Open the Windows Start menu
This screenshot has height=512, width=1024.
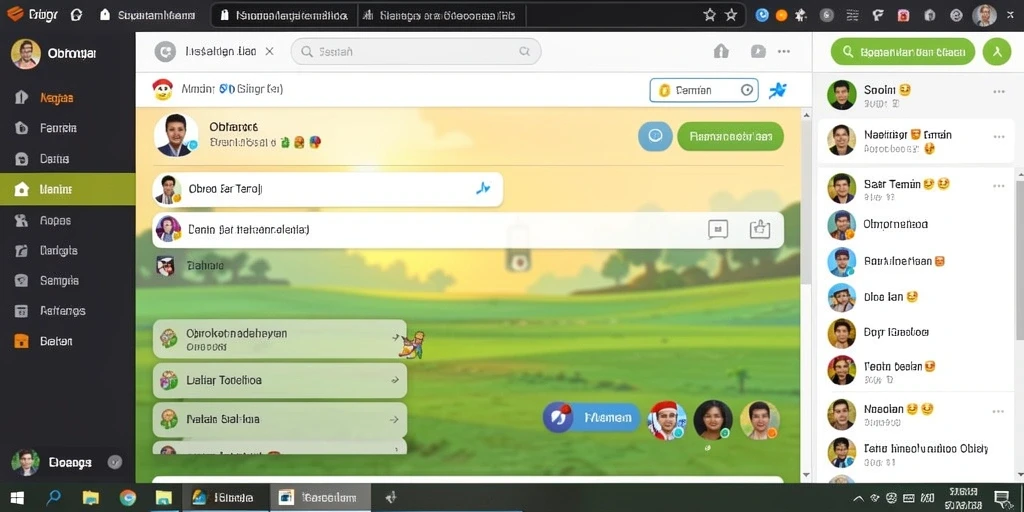[x=17, y=498]
